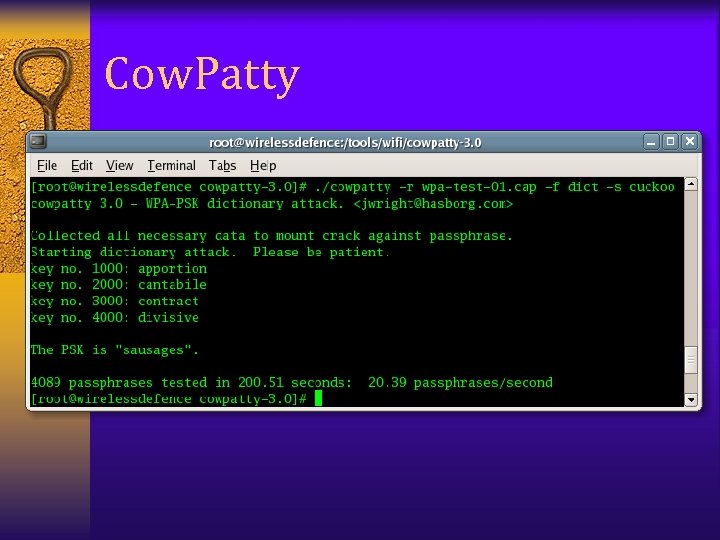Click the text "key no. 1000: apportion"
Screen dimensions: 720x540
tap(119, 269)
